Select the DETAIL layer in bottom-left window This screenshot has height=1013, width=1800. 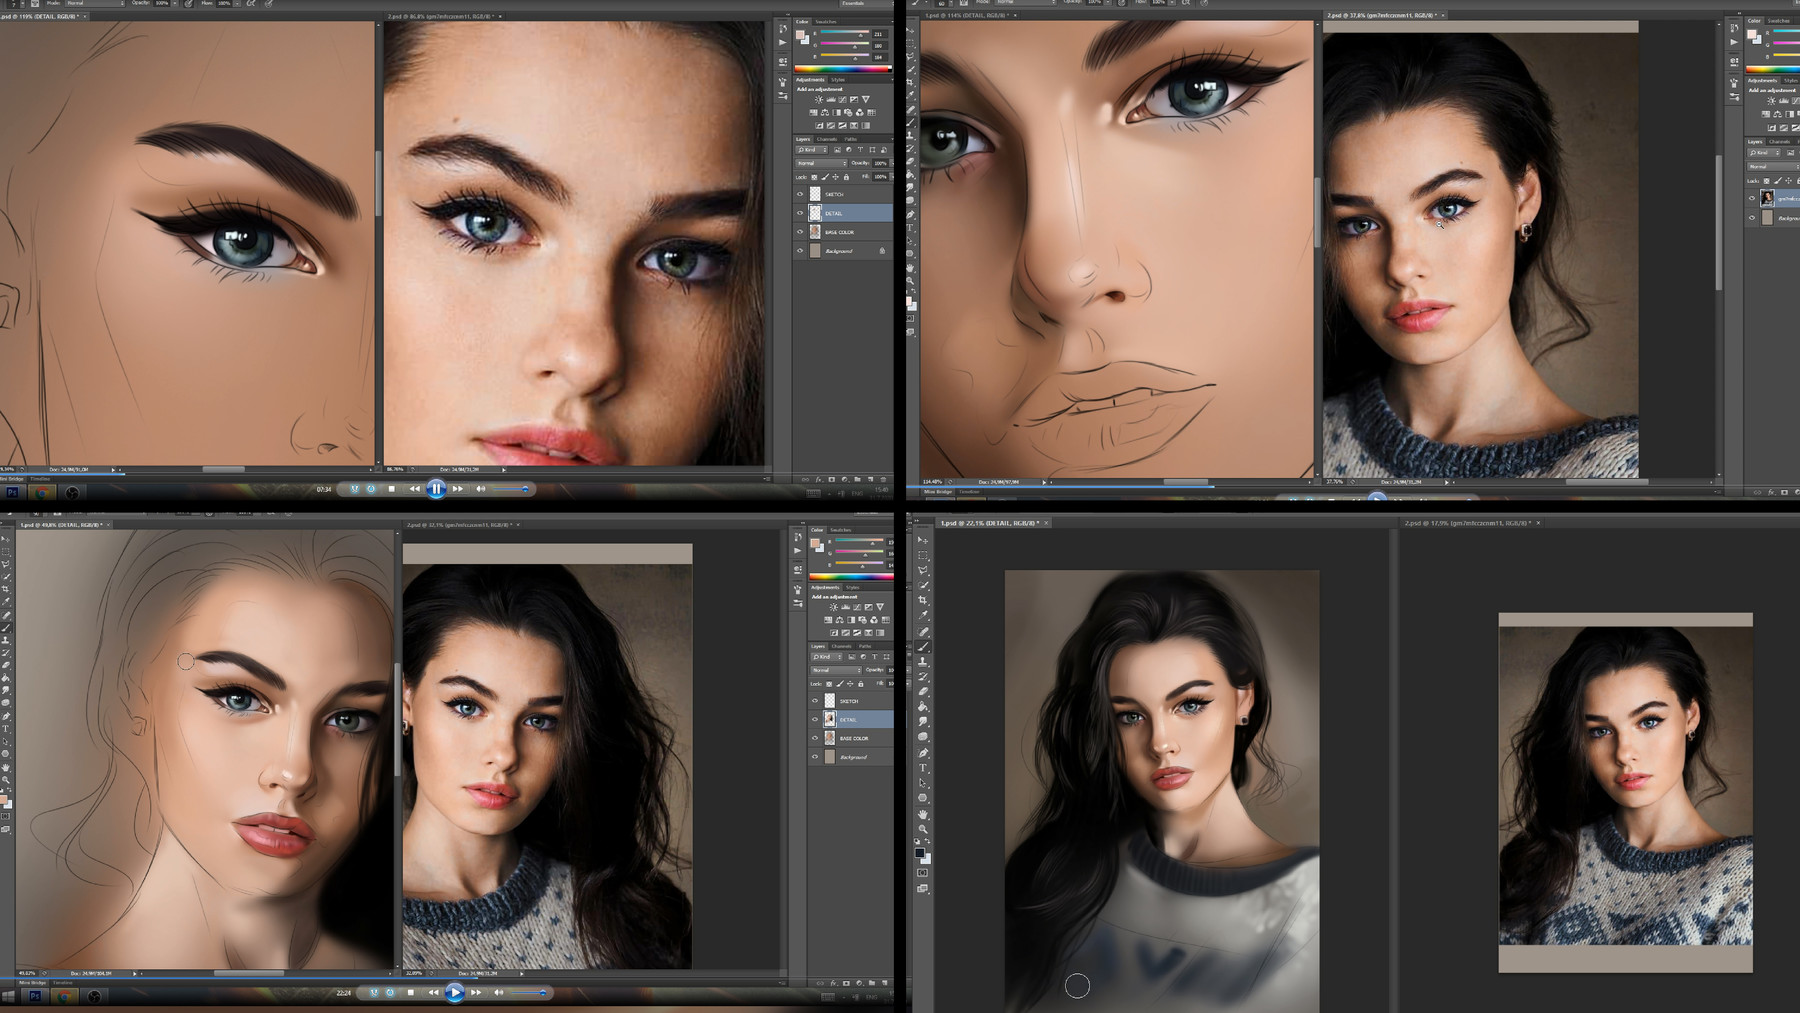coord(851,720)
